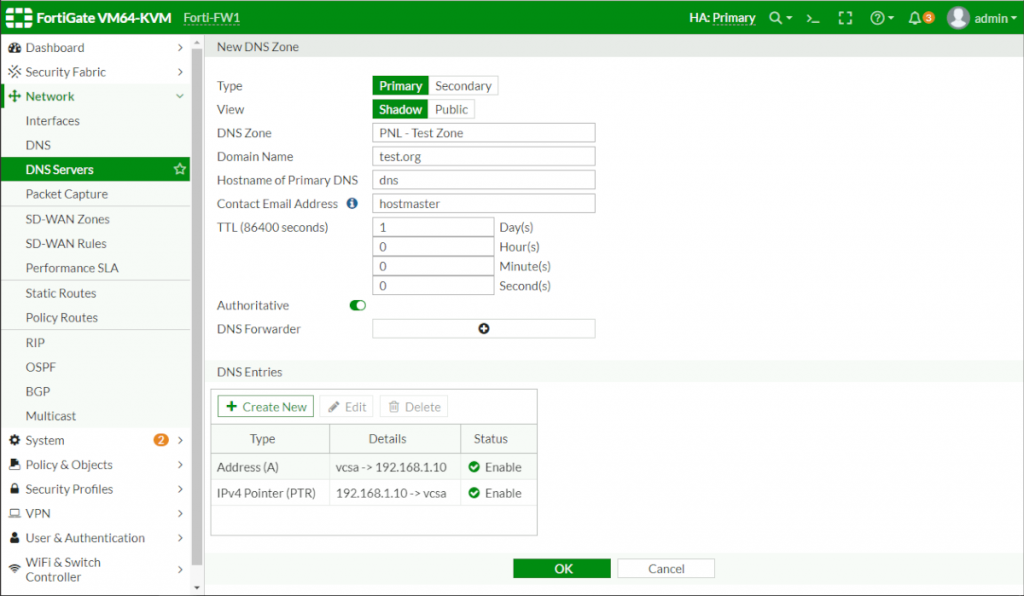Click the fullscreen icon in header
1024x596 pixels.
point(845,18)
